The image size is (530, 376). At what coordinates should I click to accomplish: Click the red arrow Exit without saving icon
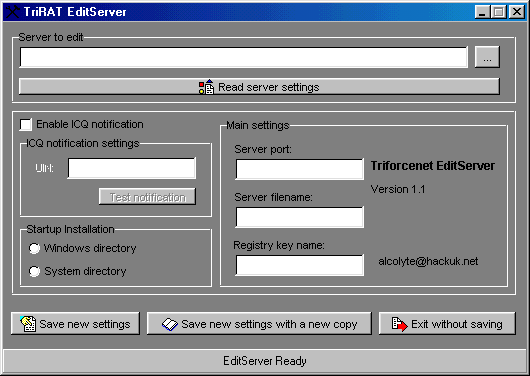399,324
